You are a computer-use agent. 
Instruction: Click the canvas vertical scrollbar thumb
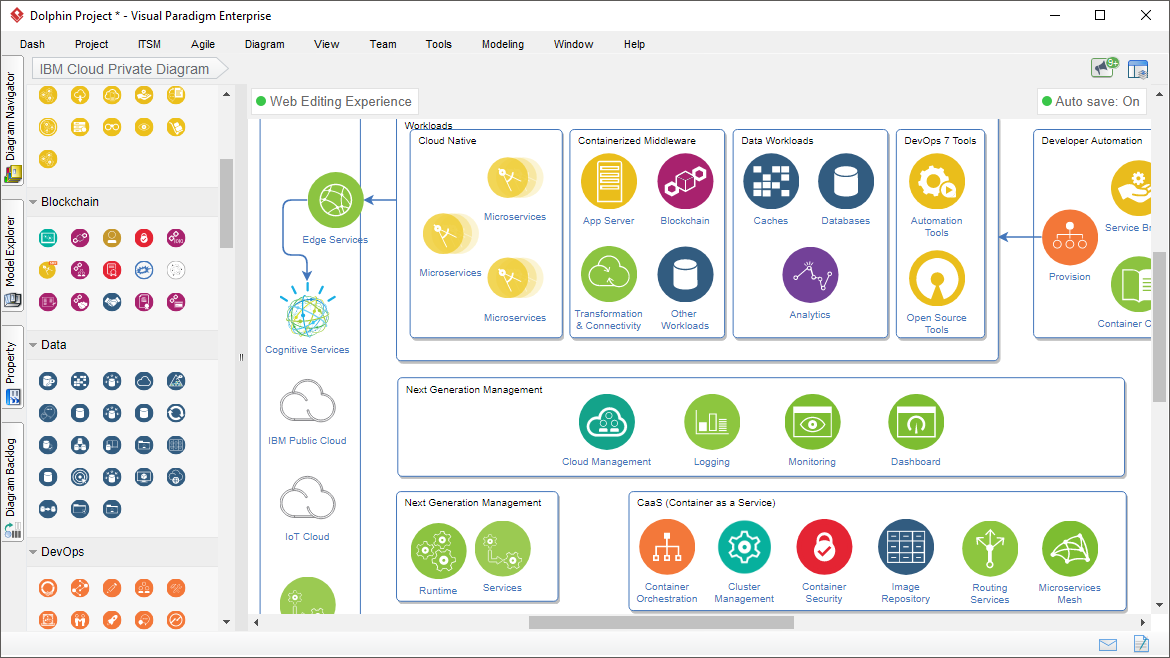(x=1159, y=327)
